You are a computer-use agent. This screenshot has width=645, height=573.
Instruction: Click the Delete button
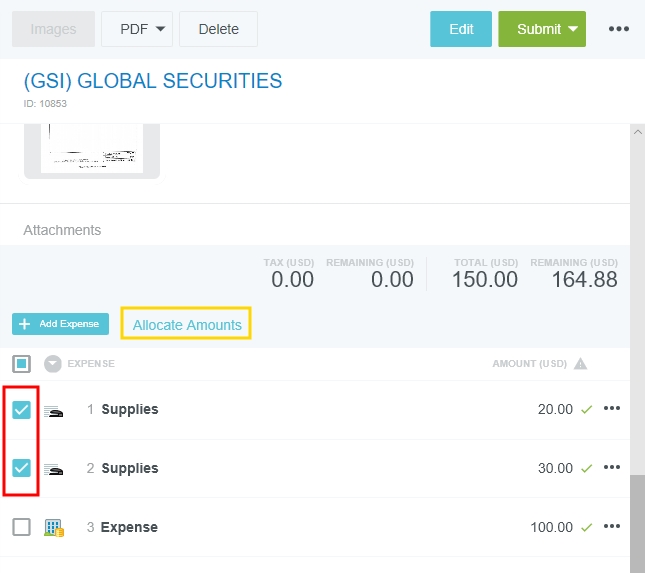[x=218, y=29]
